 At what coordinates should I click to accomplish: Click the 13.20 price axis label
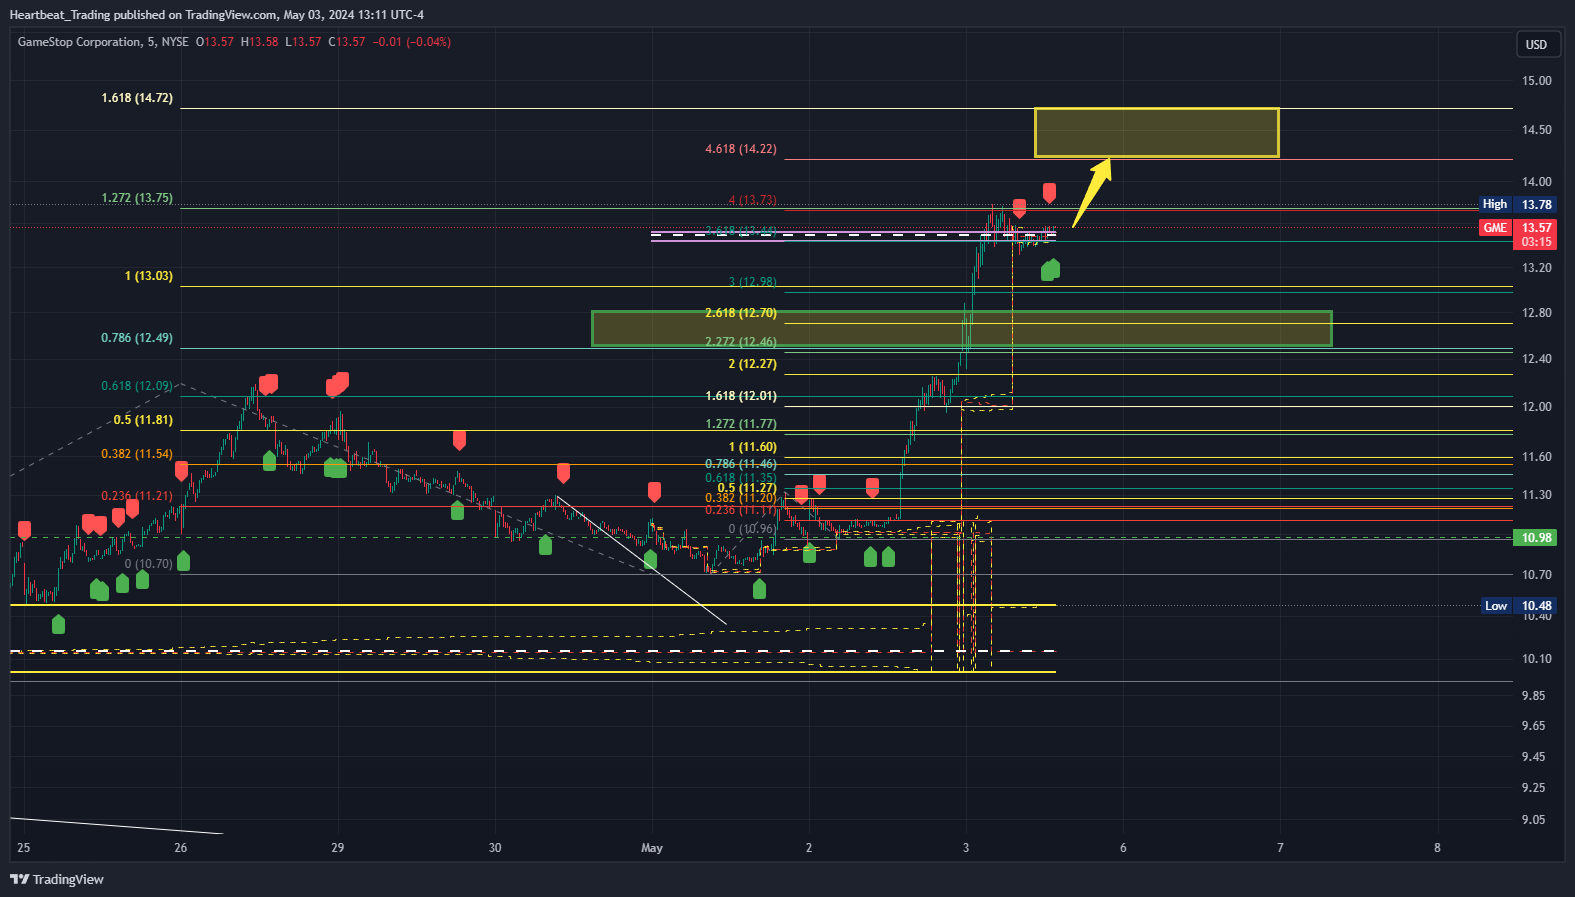click(x=1536, y=268)
